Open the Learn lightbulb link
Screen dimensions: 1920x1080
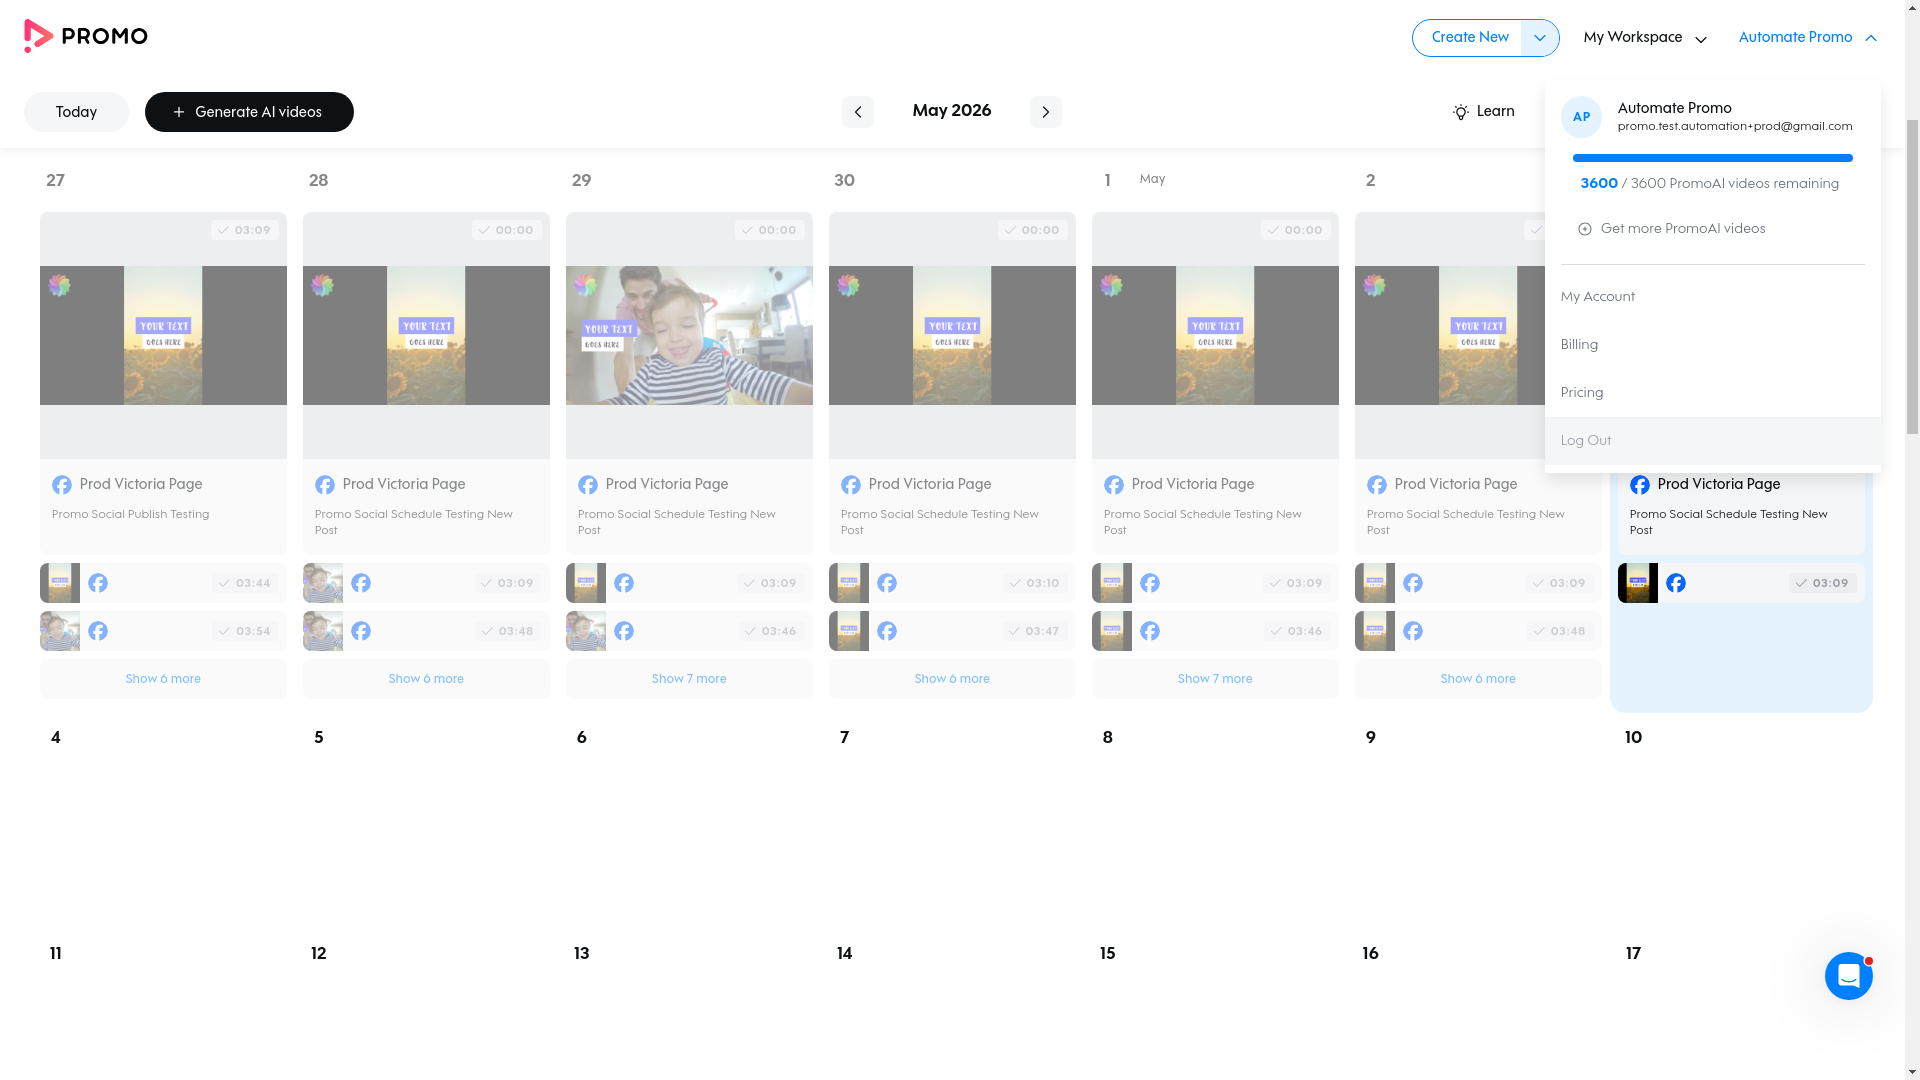point(1483,112)
